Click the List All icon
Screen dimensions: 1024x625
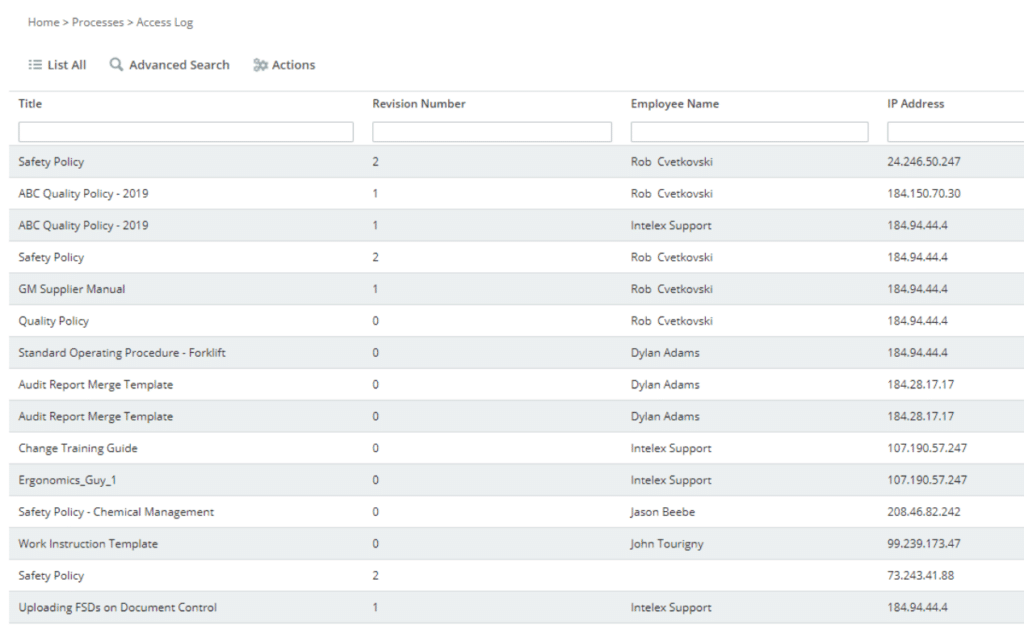tap(35, 65)
